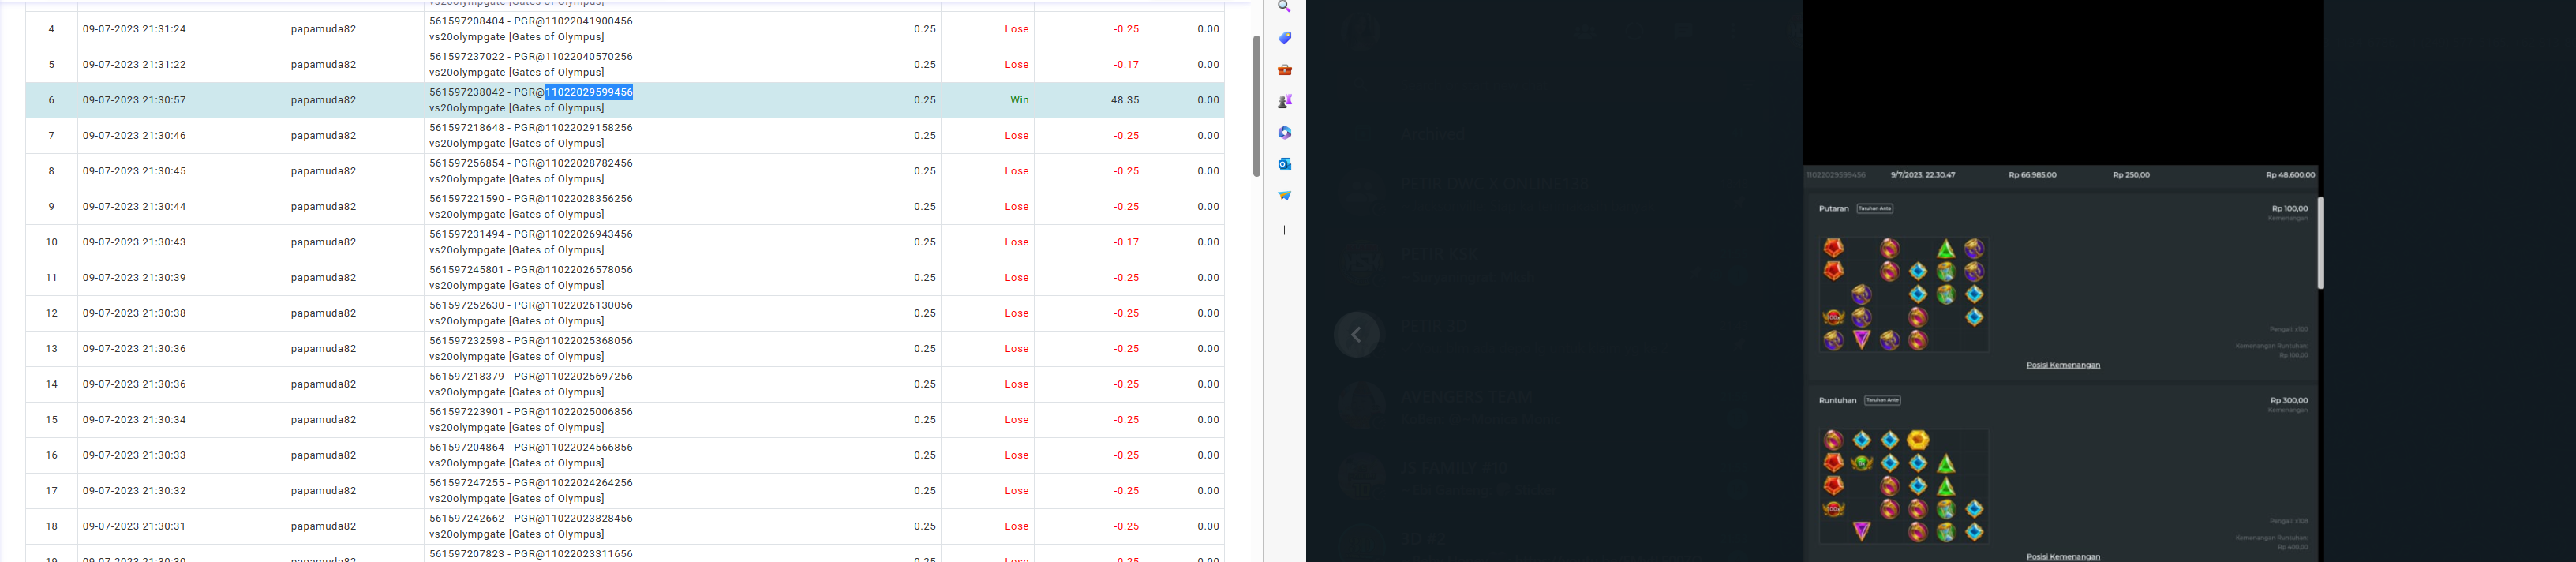Click row number 12 cell
The image size is (2576, 562).
[52, 313]
